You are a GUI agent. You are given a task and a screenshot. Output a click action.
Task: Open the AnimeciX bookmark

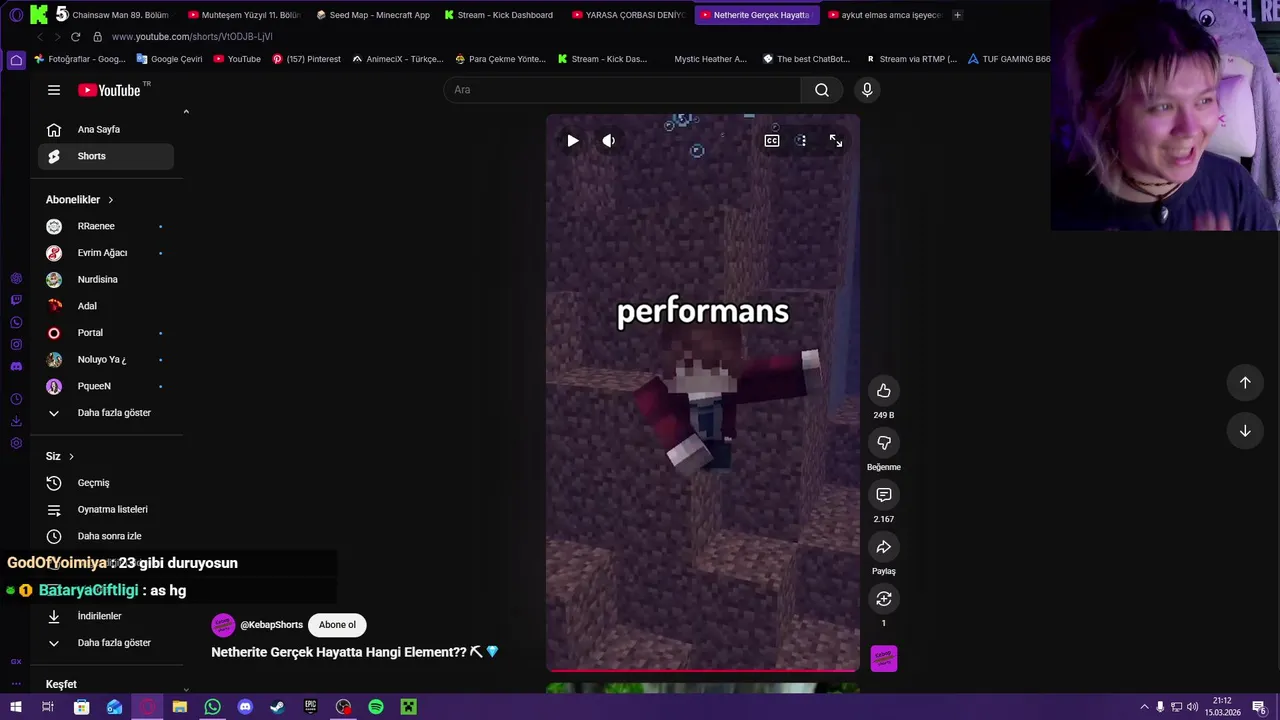(398, 59)
